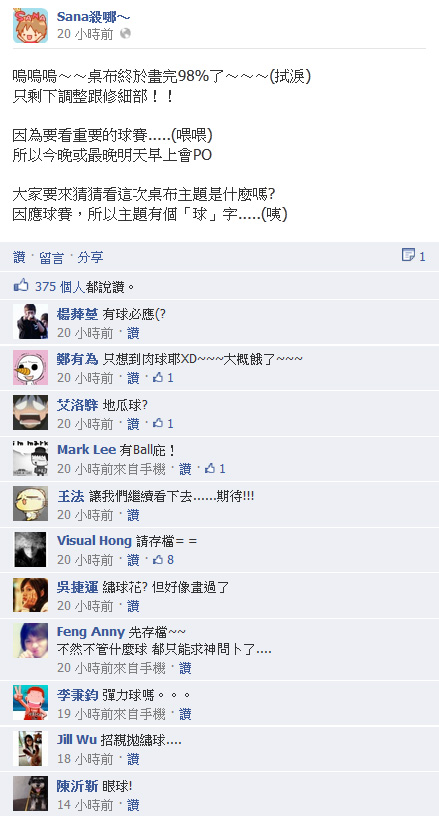Screen dimensions: 439x817
Task: Open 留言 to comment on post
Action: 51,257
